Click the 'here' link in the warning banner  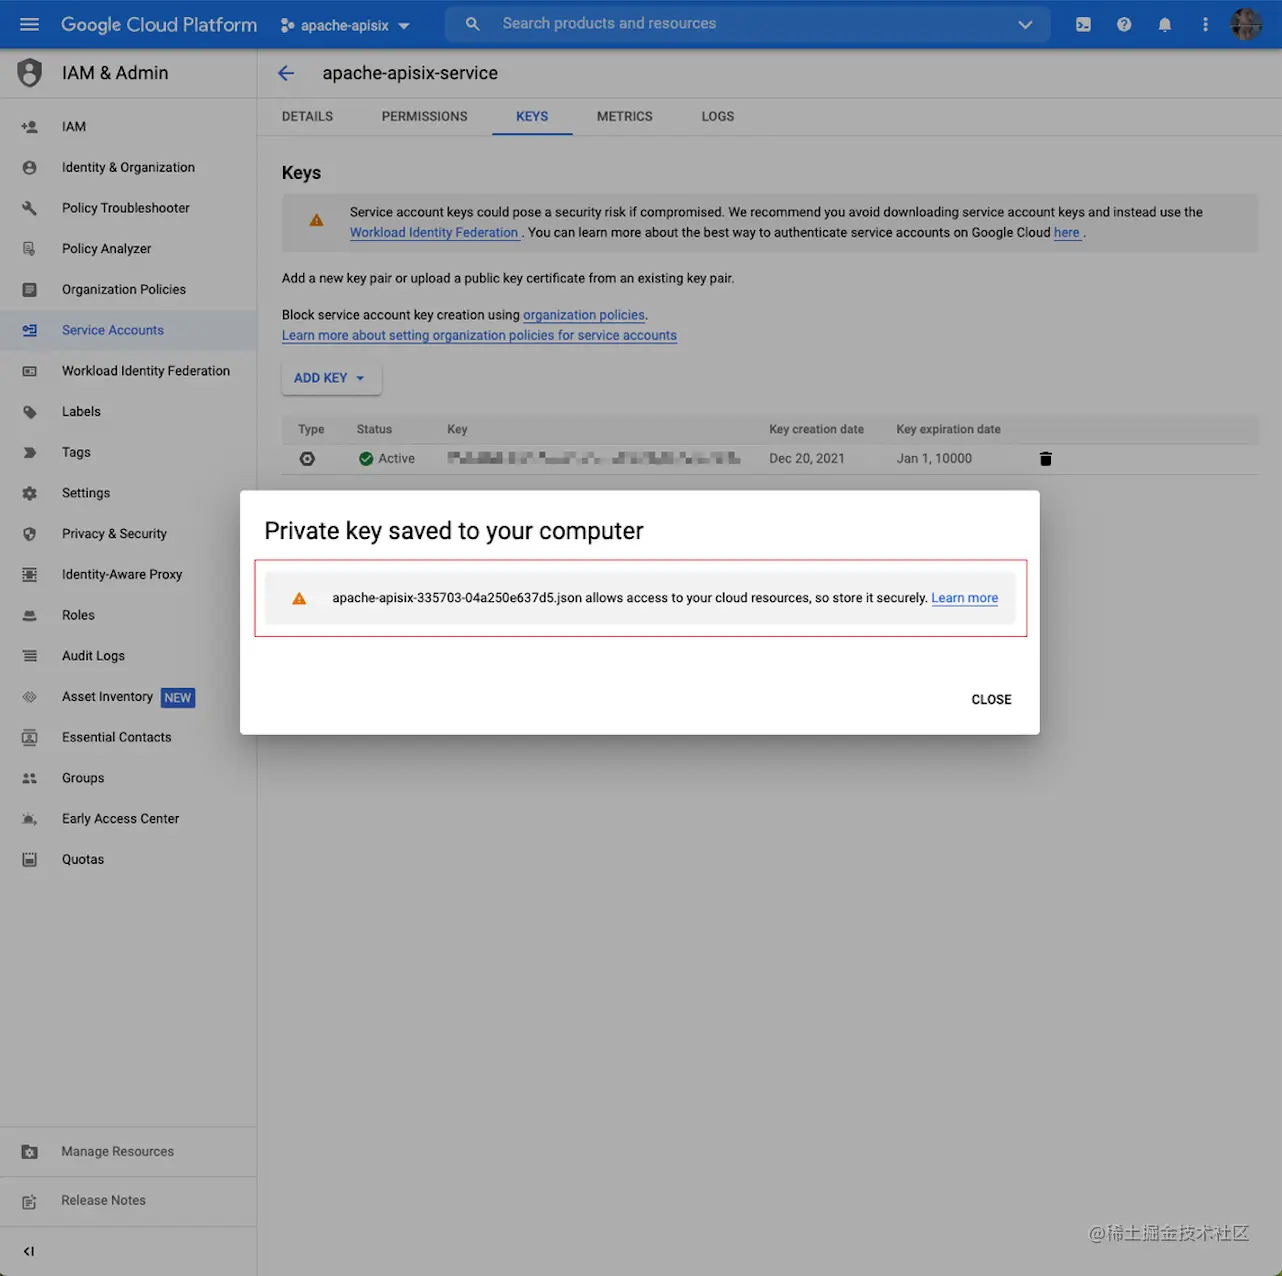click(1066, 233)
